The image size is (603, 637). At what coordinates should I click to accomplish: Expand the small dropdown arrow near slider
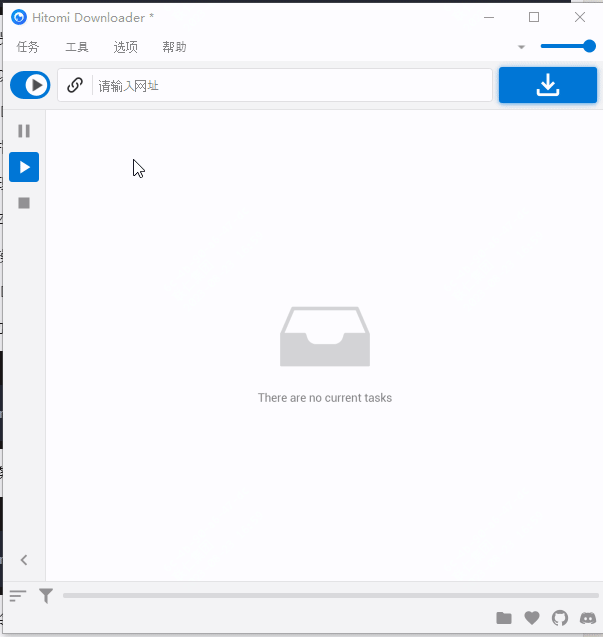tap(521, 47)
